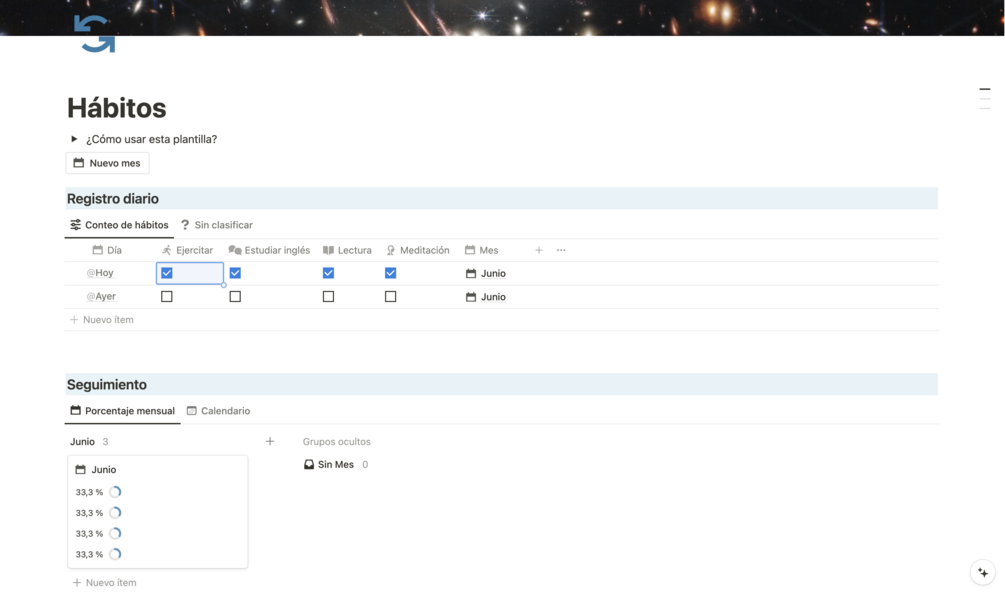The height and width of the screenshot is (604, 1005).
Task: Open the Mes column header menu
Action: pos(481,250)
